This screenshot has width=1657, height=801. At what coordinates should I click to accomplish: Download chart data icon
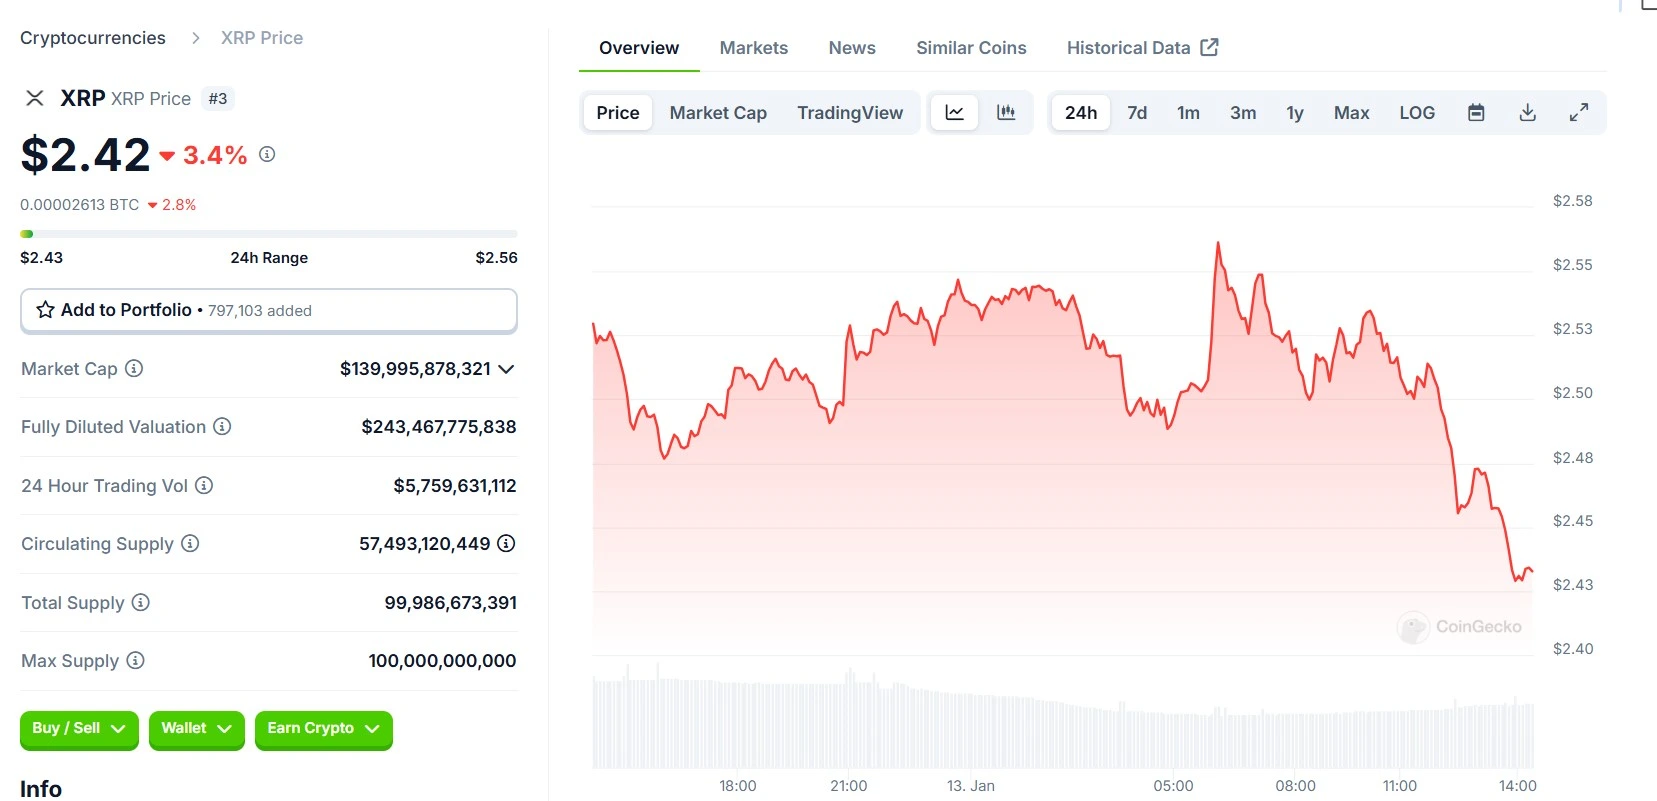[x=1527, y=113]
